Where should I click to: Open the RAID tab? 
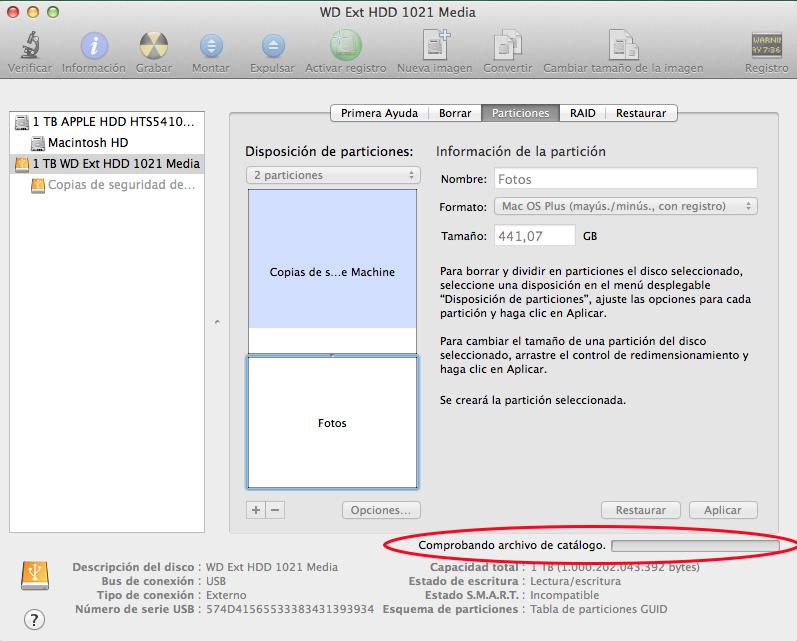coord(582,113)
